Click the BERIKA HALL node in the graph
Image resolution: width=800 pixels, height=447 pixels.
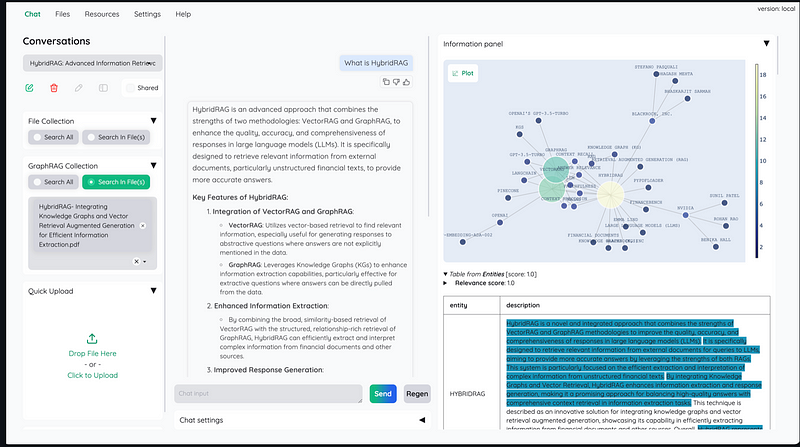[716, 247]
